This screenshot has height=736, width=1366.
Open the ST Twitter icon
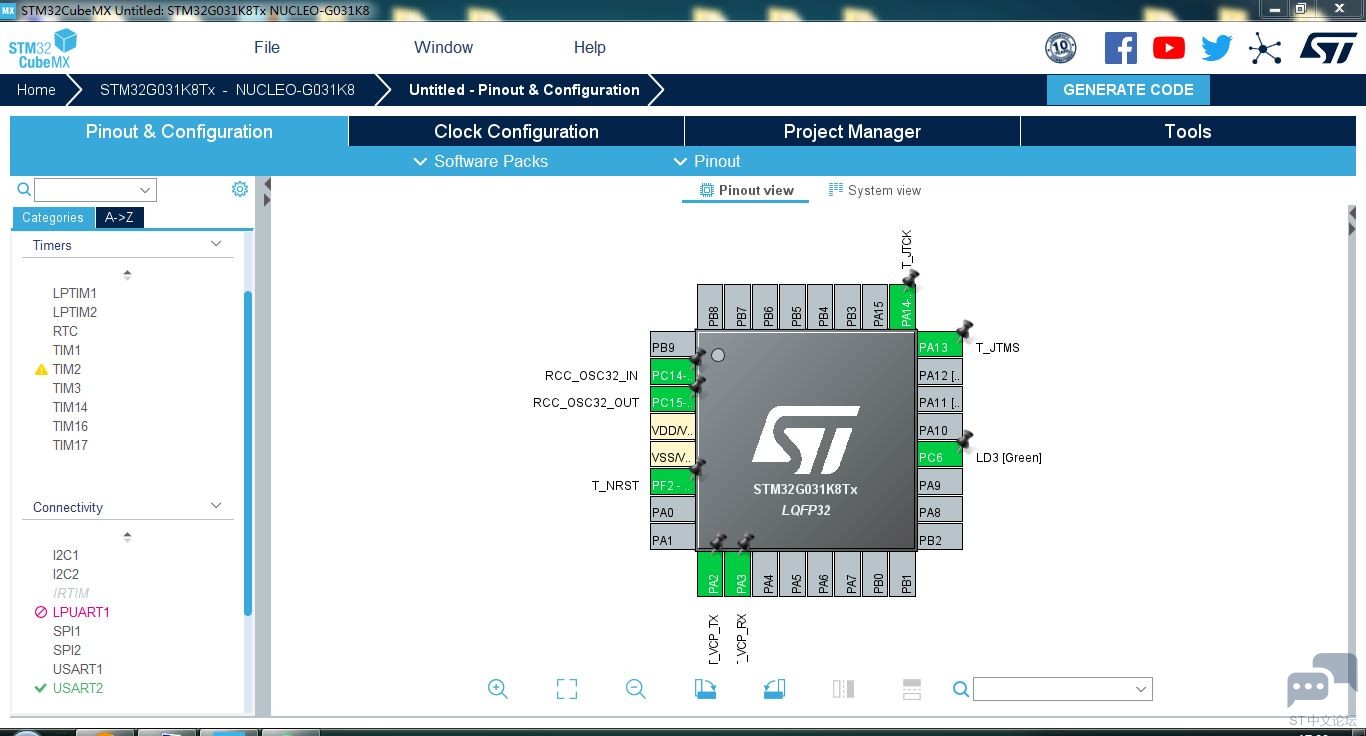point(1216,47)
